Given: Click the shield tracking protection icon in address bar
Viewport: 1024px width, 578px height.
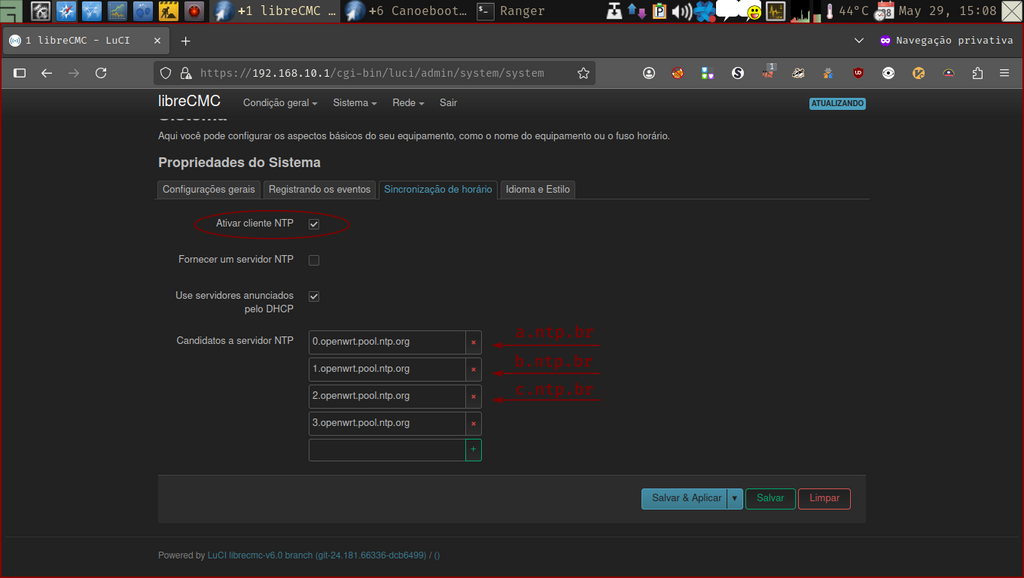Looking at the screenshot, I should tap(166, 72).
